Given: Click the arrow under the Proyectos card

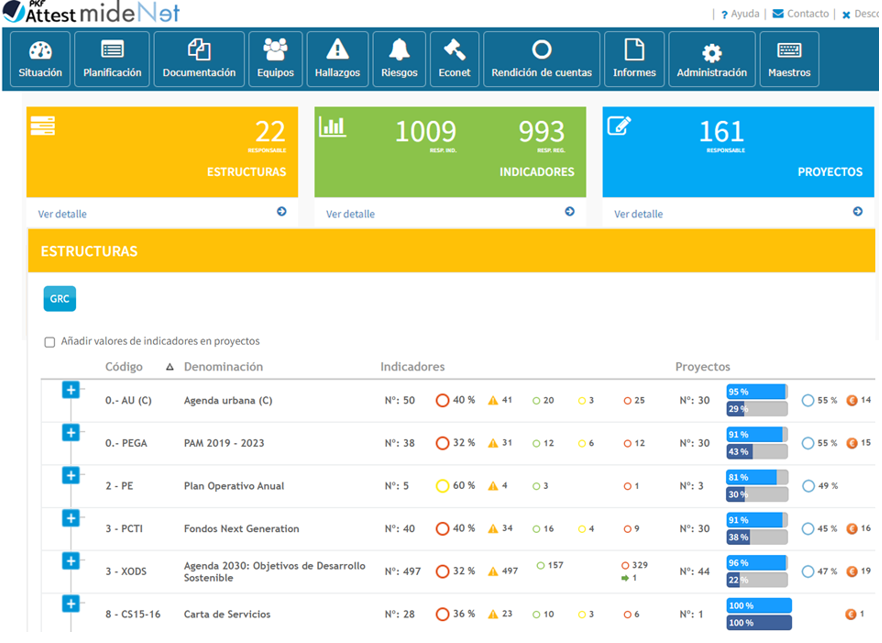Looking at the screenshot, I should click(858, 212).
